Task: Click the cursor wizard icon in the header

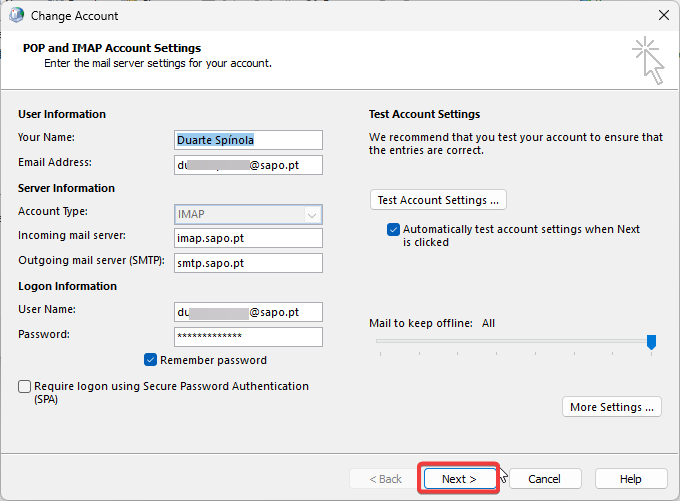Action: pyautogui.click(x=647, y=60)
